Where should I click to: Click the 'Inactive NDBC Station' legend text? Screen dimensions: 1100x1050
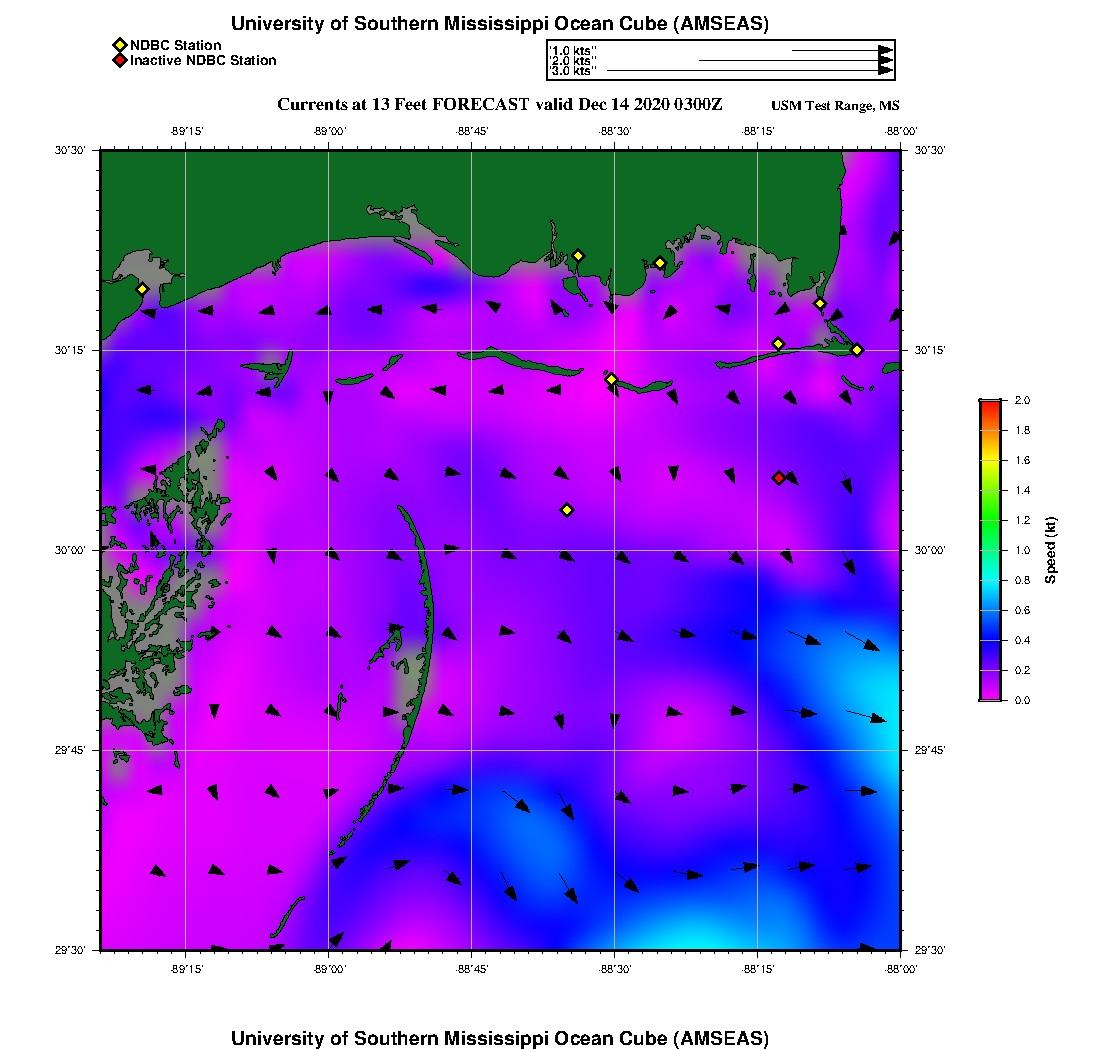tap(203, 60)
